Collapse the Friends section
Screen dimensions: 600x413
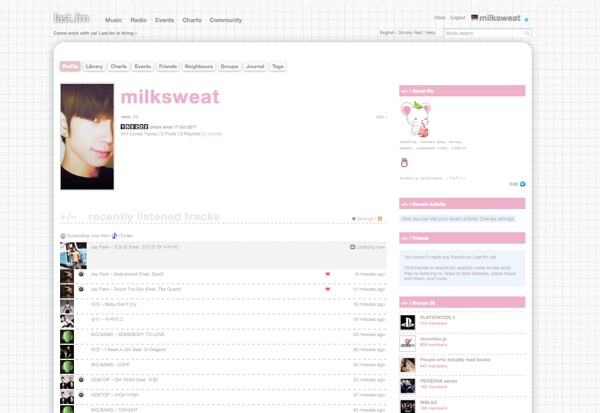point(404,238)
